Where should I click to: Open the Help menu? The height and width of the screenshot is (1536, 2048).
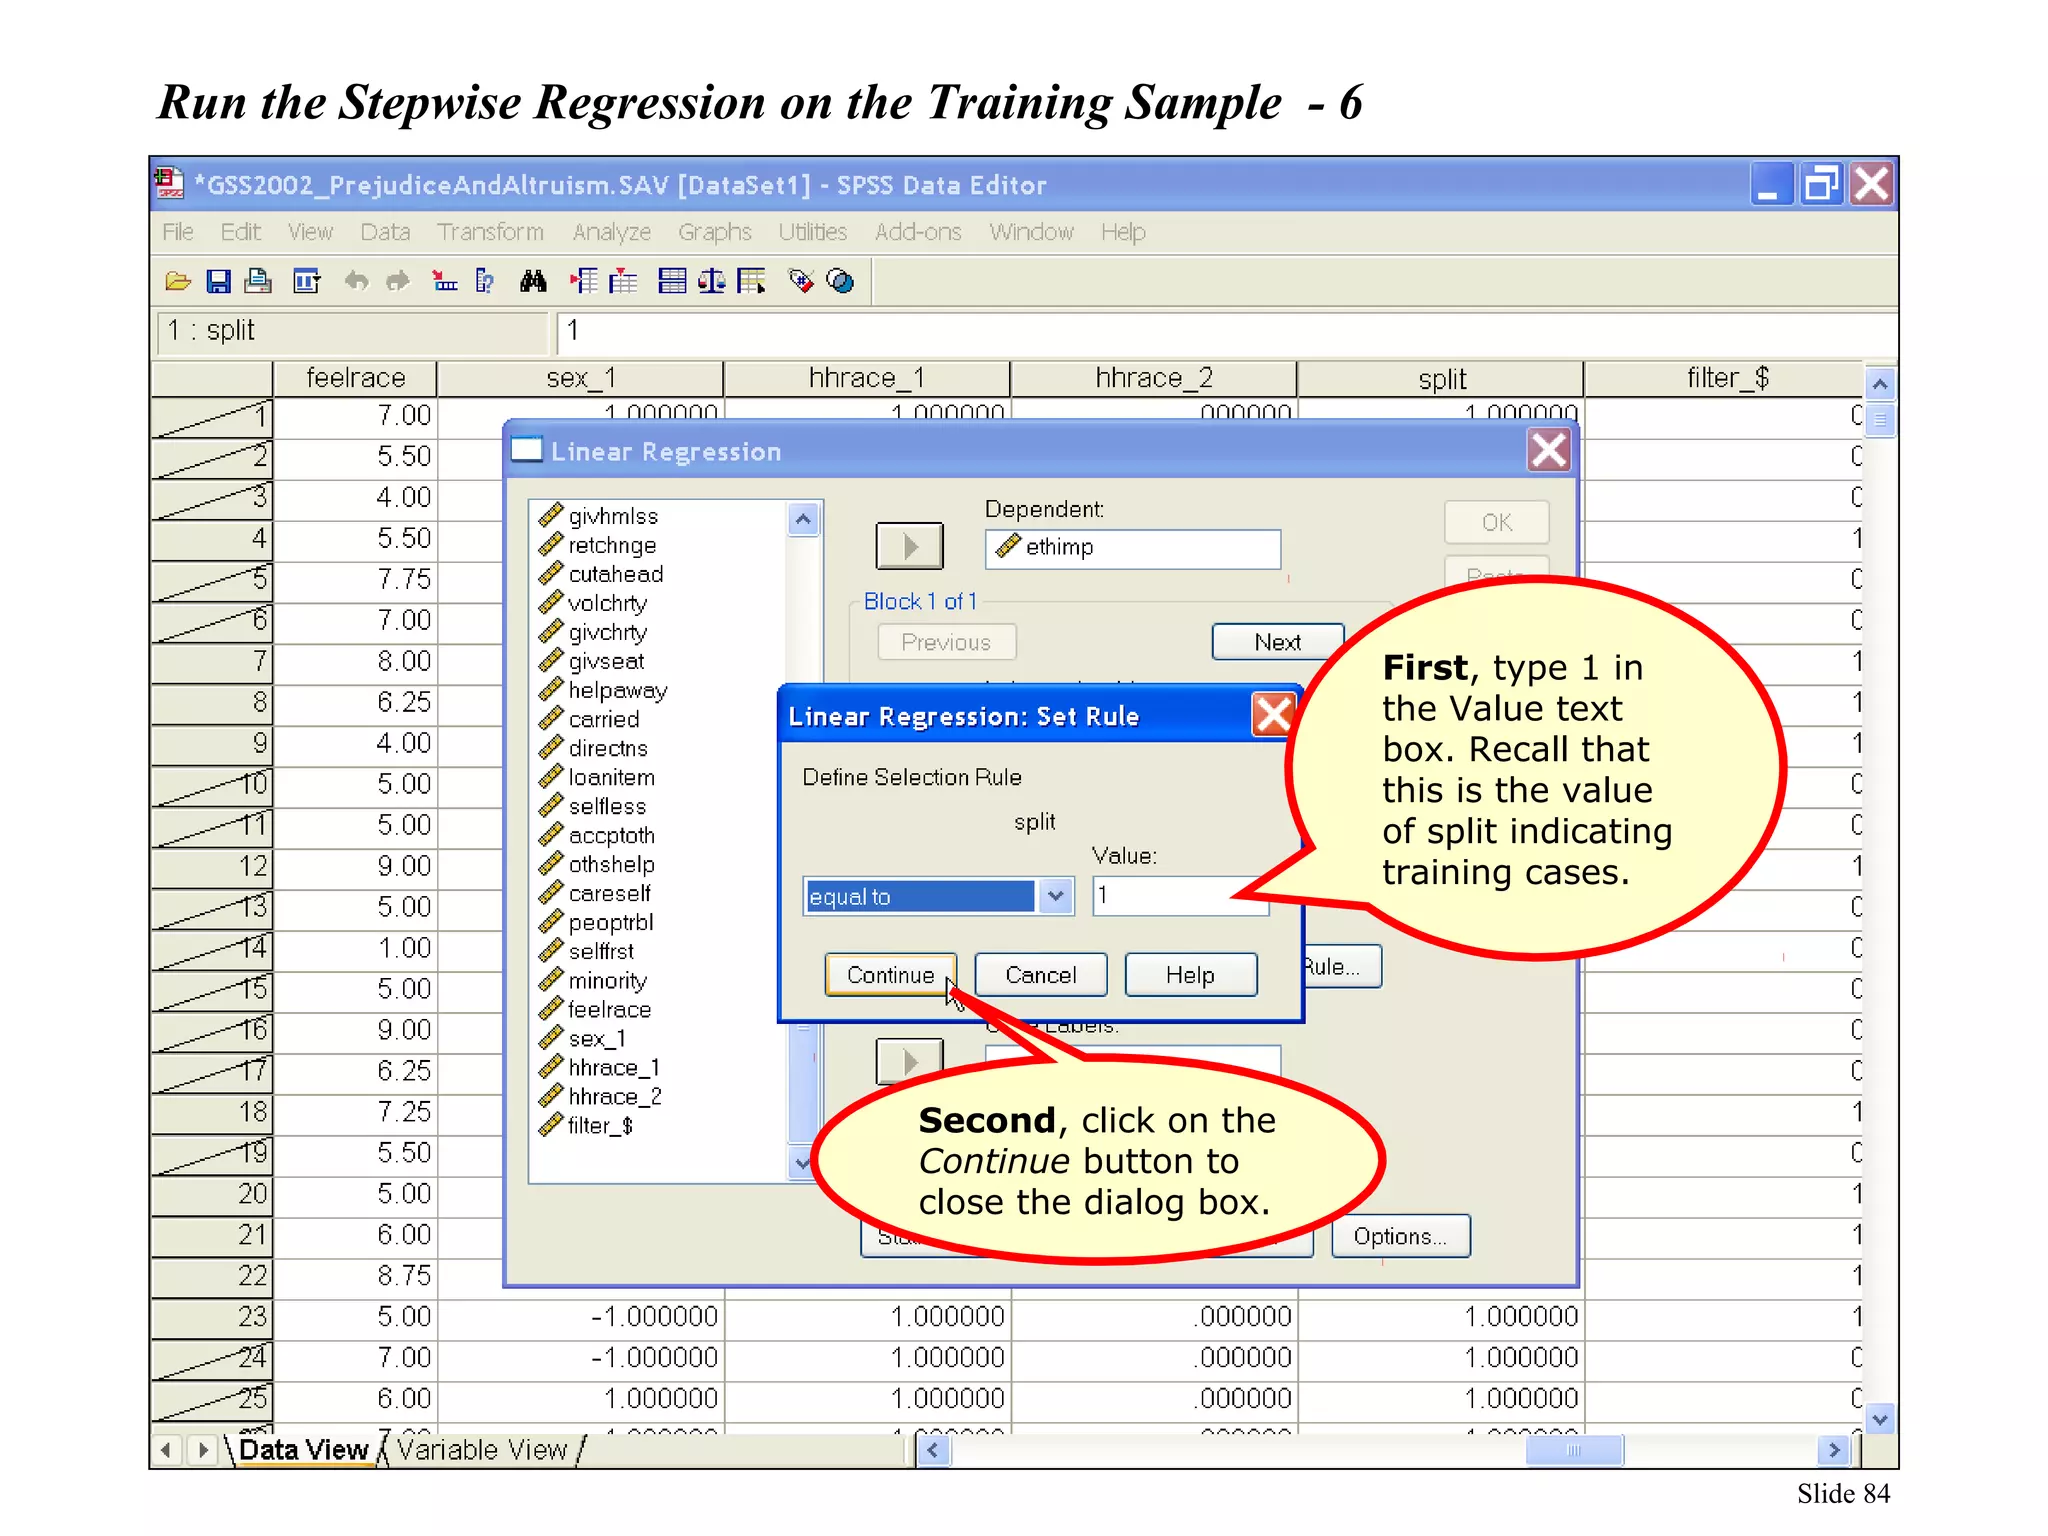[x=1123, y=232]
